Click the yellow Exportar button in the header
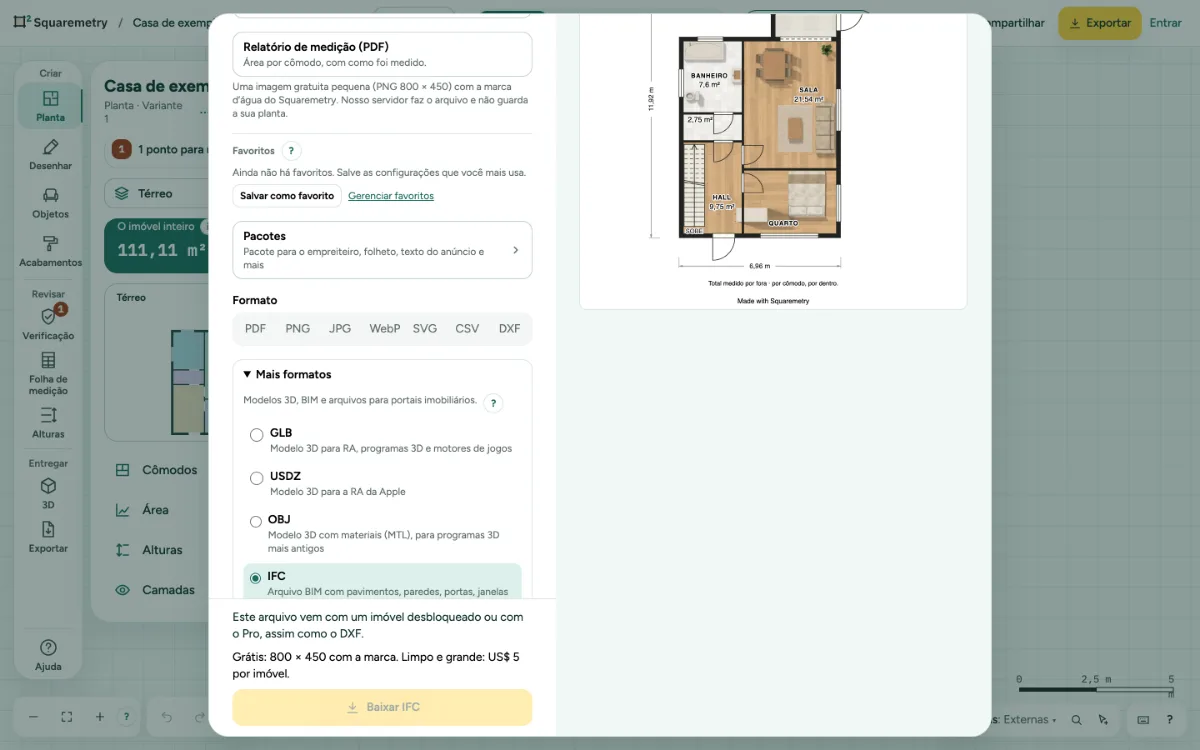1200x750 pixels. [x=1100, y=23]
